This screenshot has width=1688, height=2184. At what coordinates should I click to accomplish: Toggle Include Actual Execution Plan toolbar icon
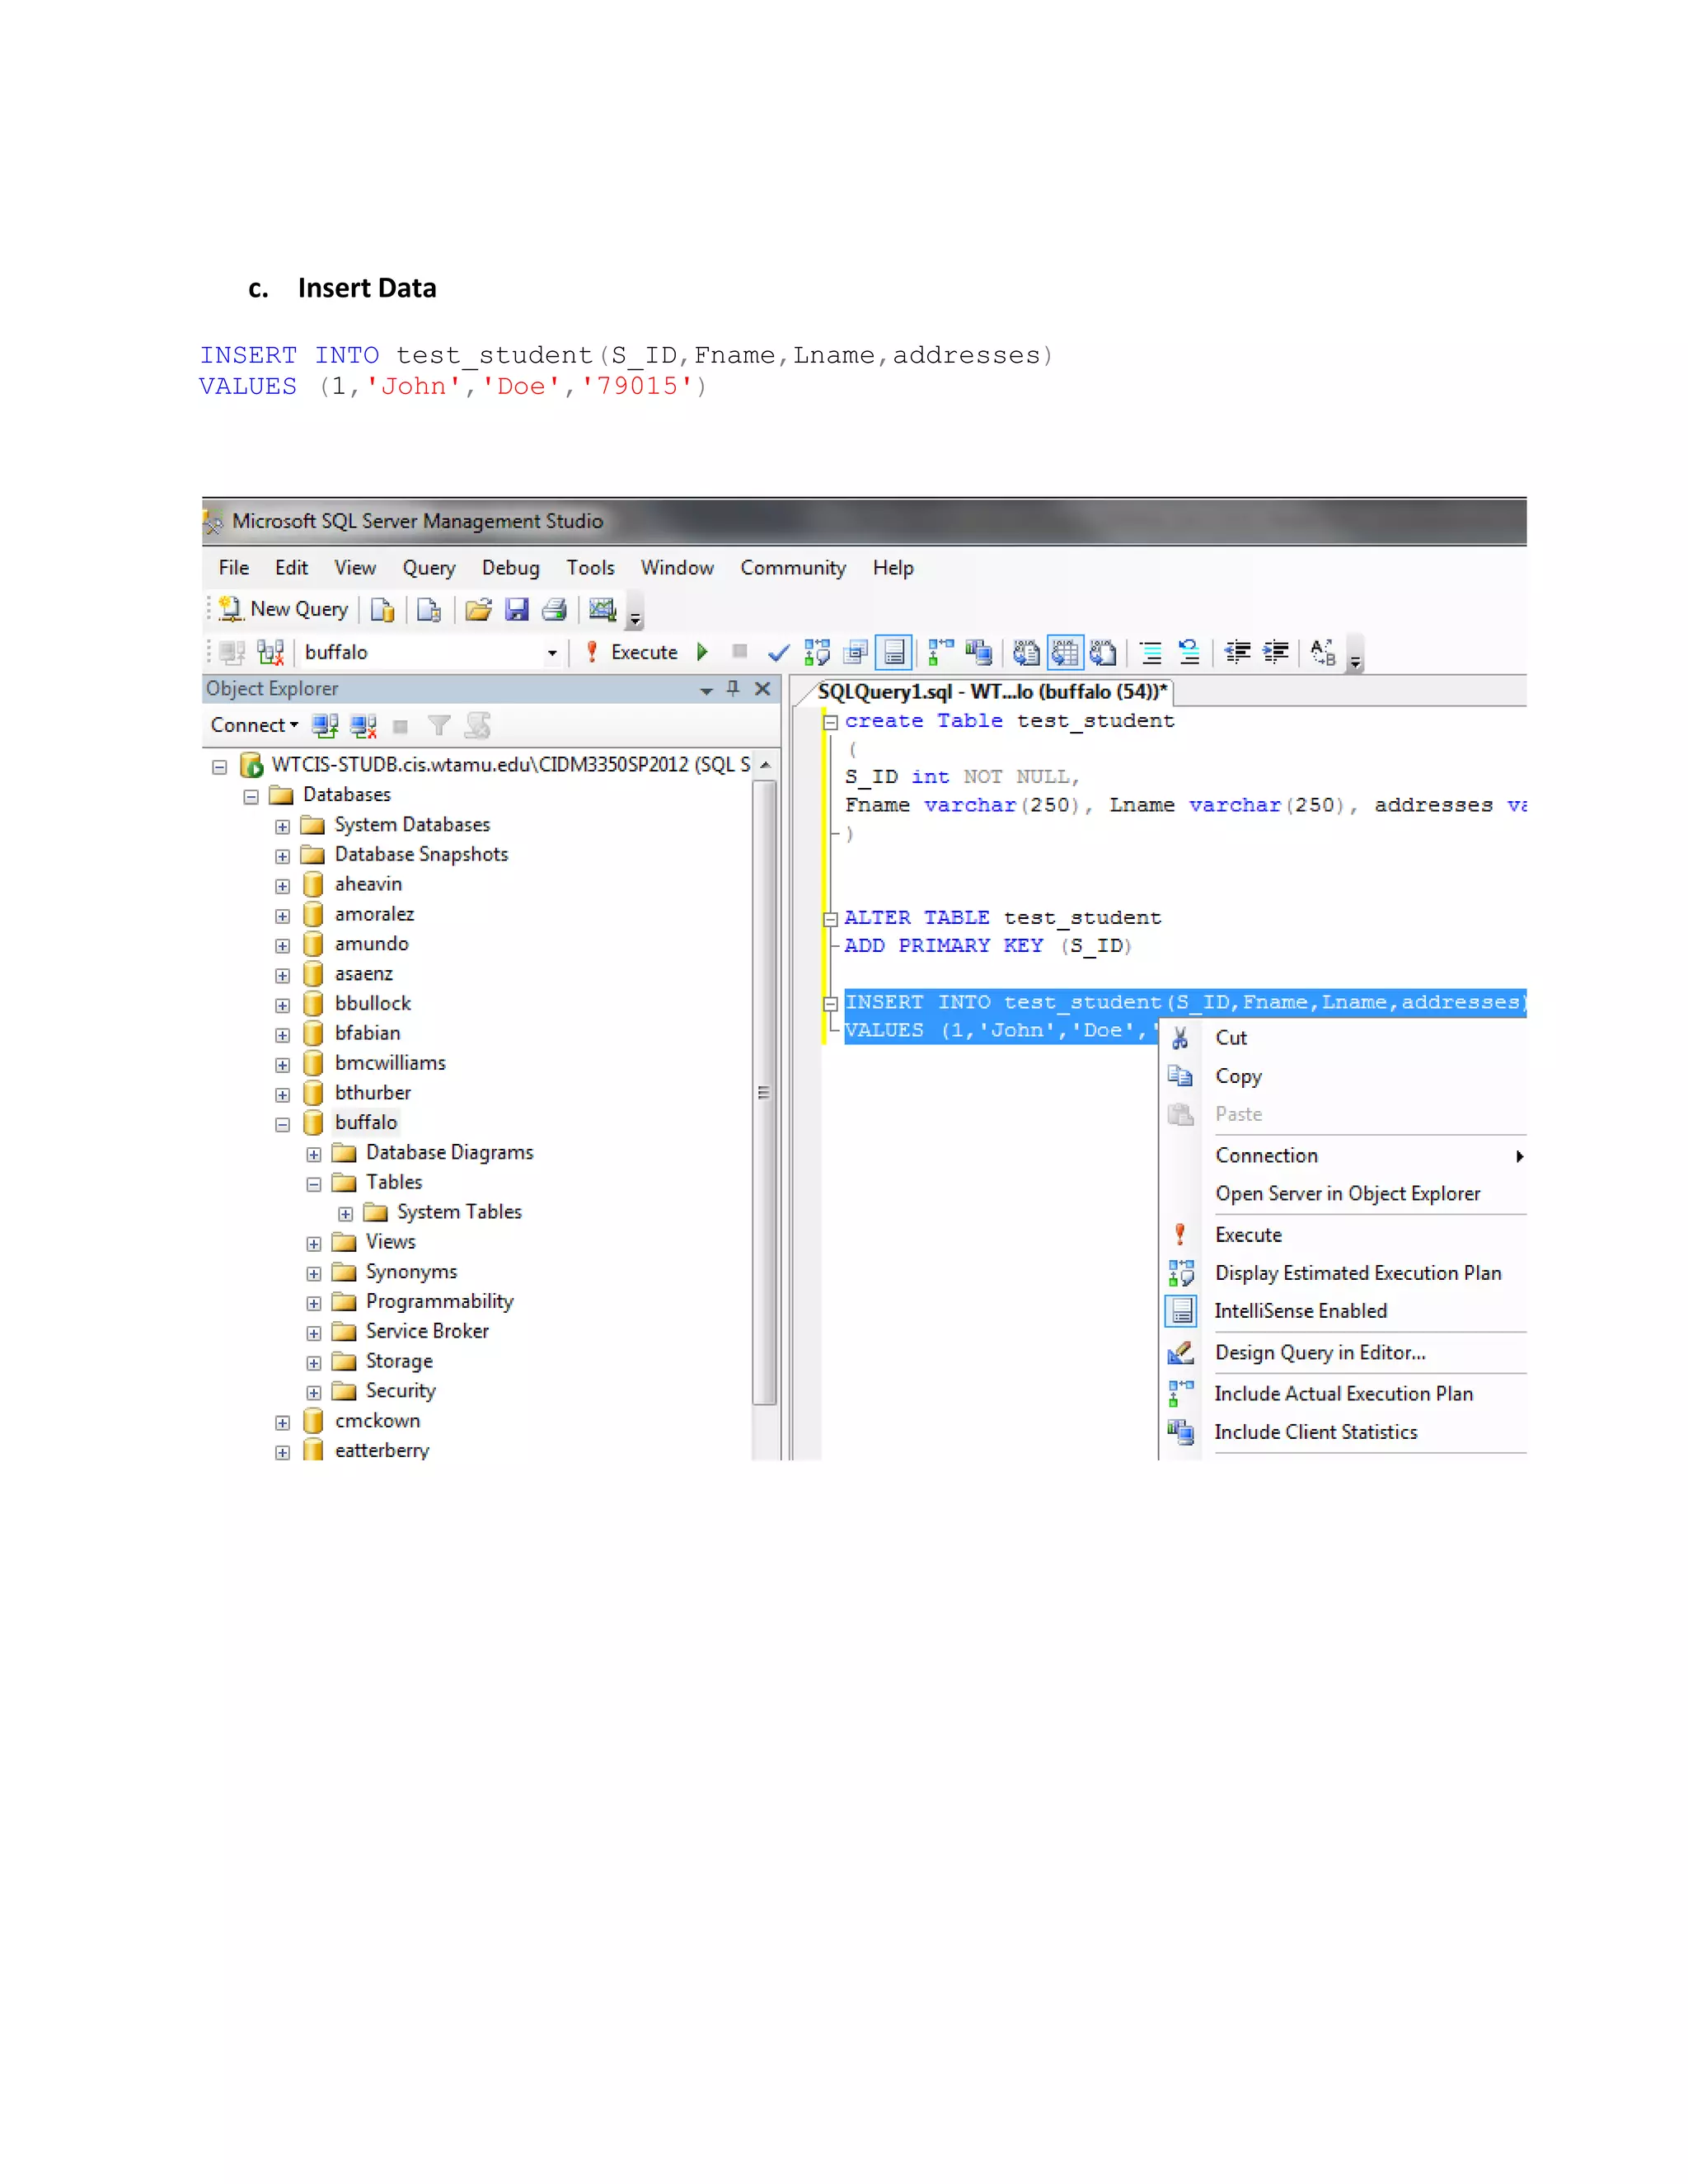point(940,653)
